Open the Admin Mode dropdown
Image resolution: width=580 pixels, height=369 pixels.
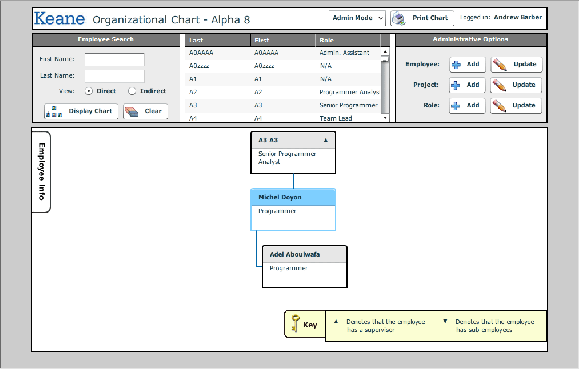[357, 18]
